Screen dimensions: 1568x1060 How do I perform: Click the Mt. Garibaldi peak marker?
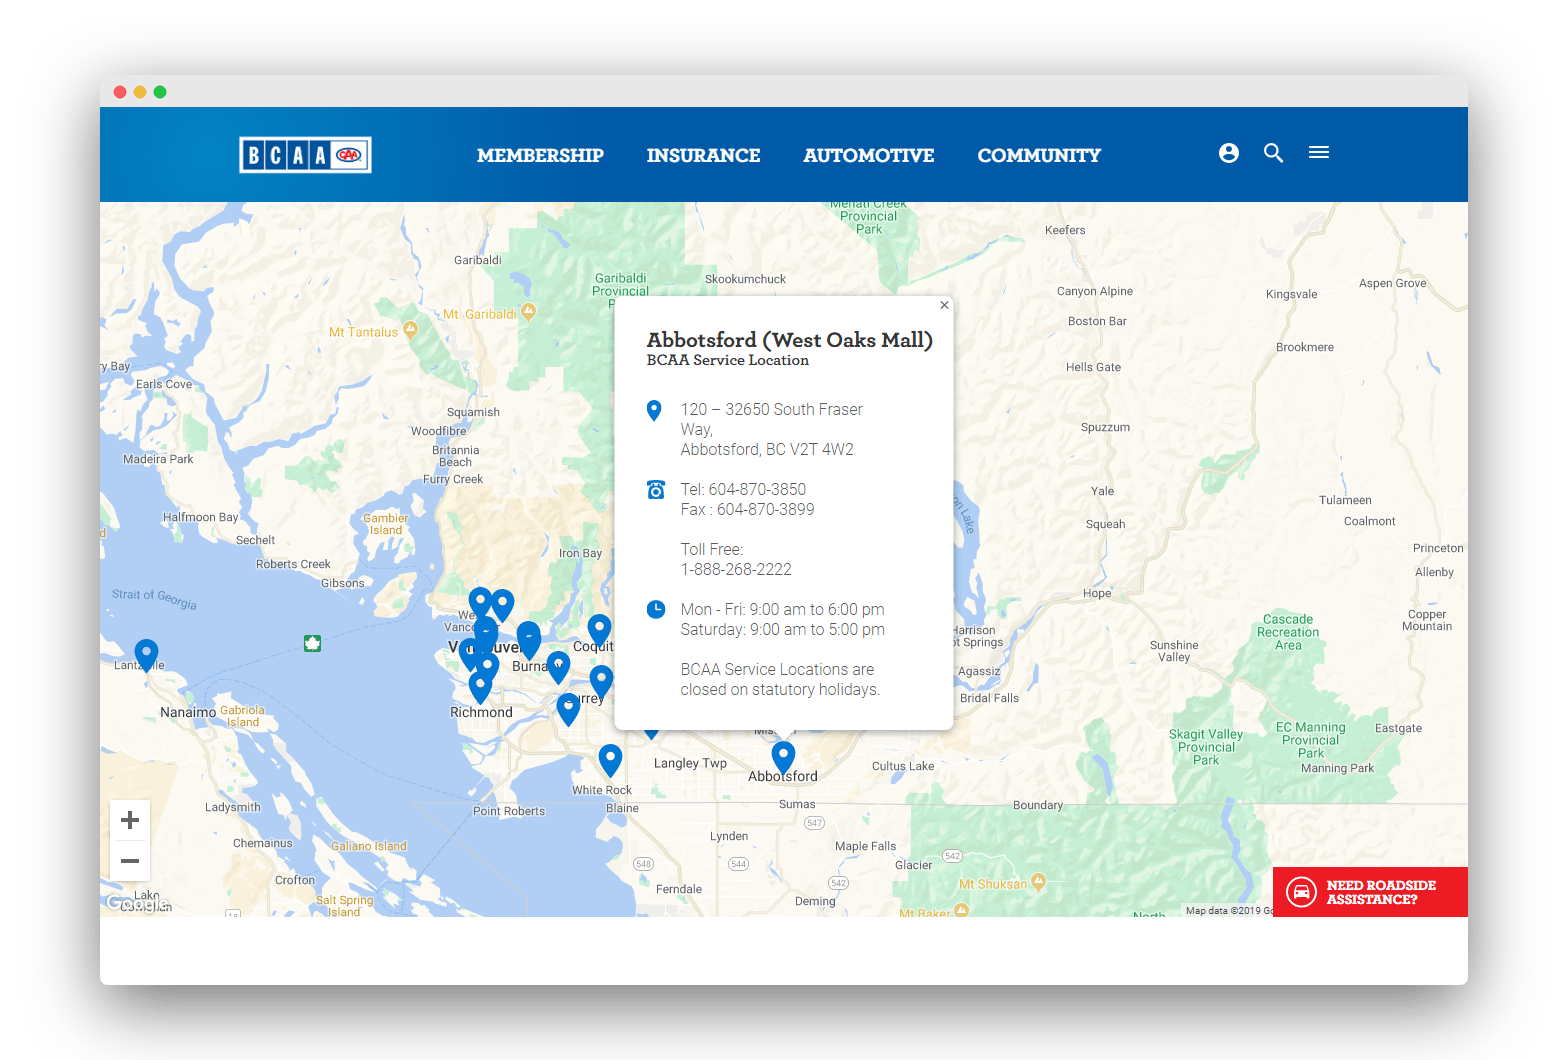[x=529, y=311]
